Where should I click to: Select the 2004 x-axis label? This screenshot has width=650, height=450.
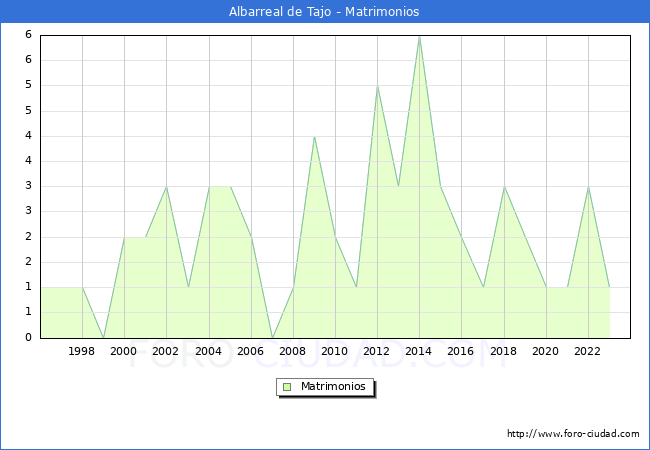[209, 351]
